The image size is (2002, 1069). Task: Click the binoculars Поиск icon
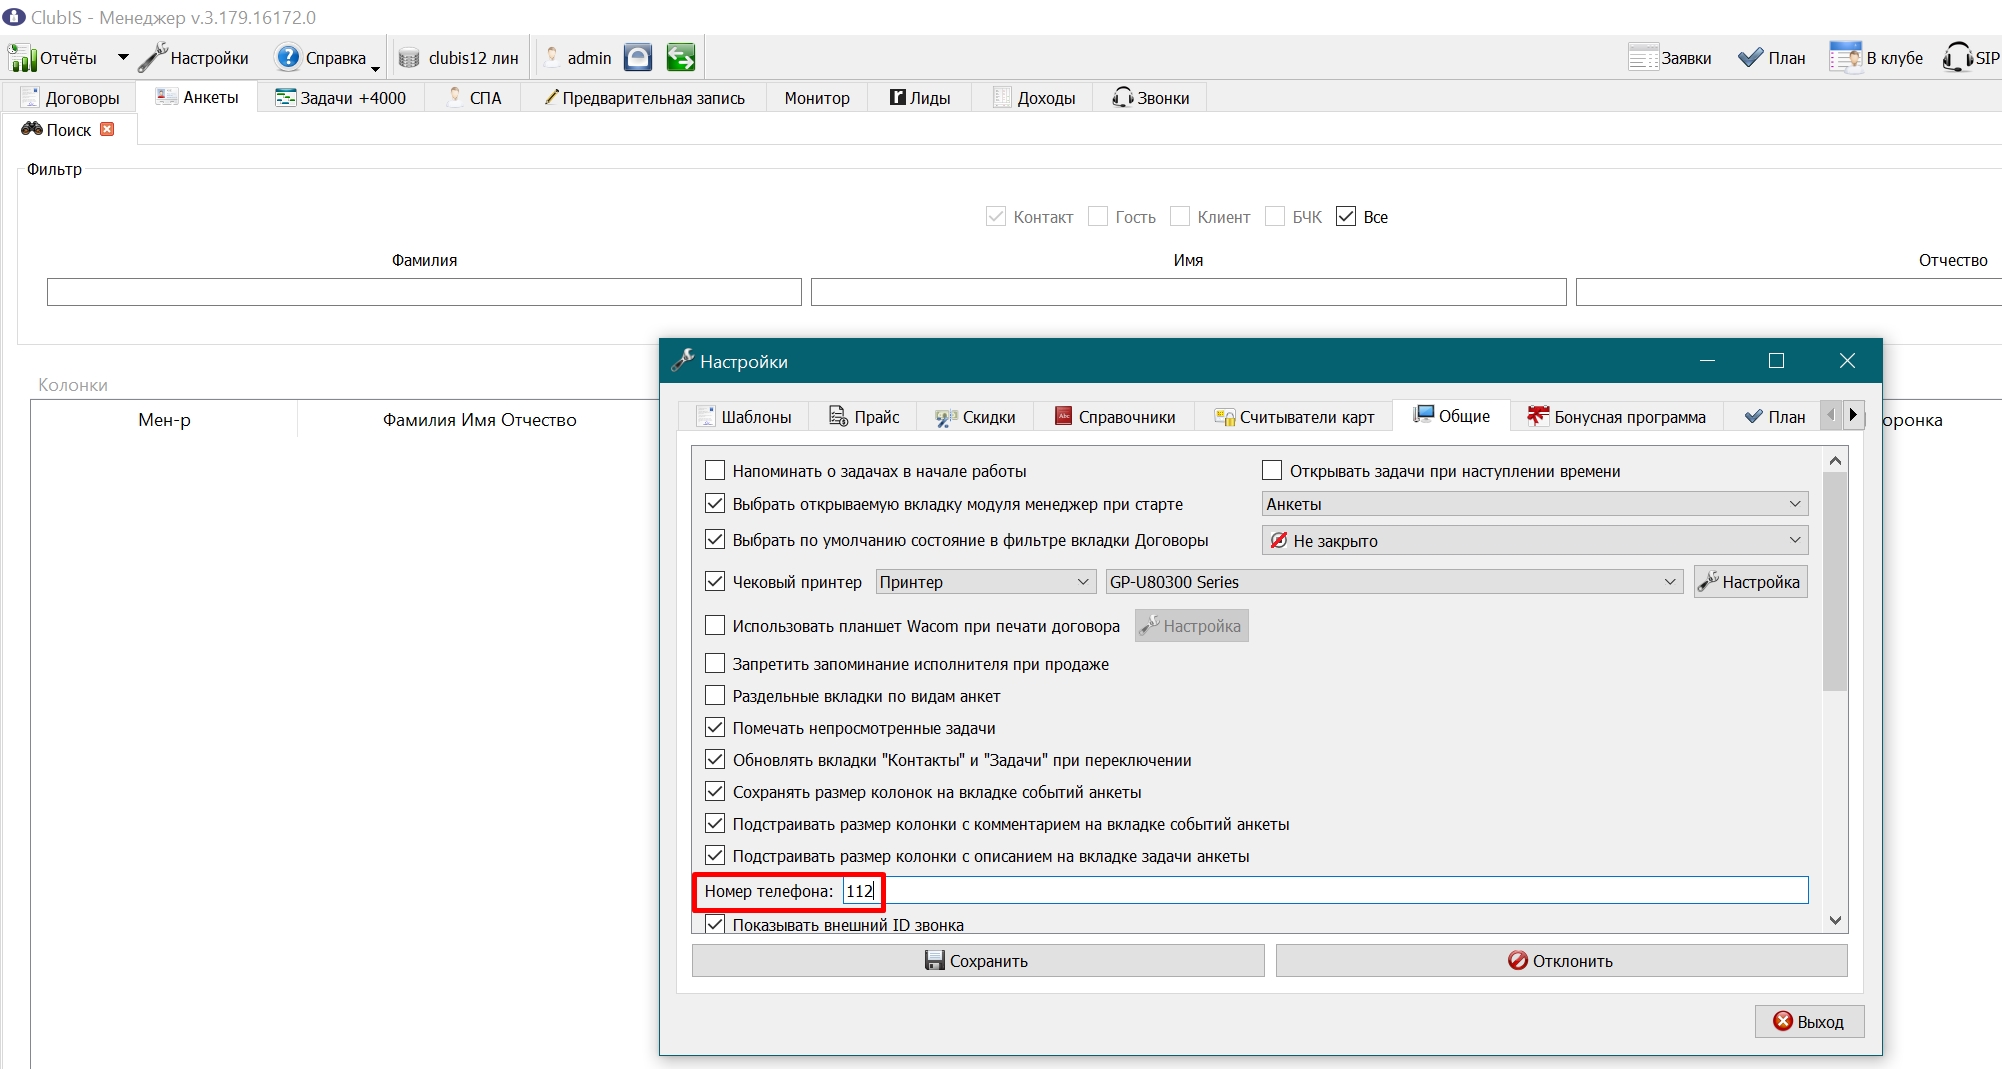coord(32,129)
